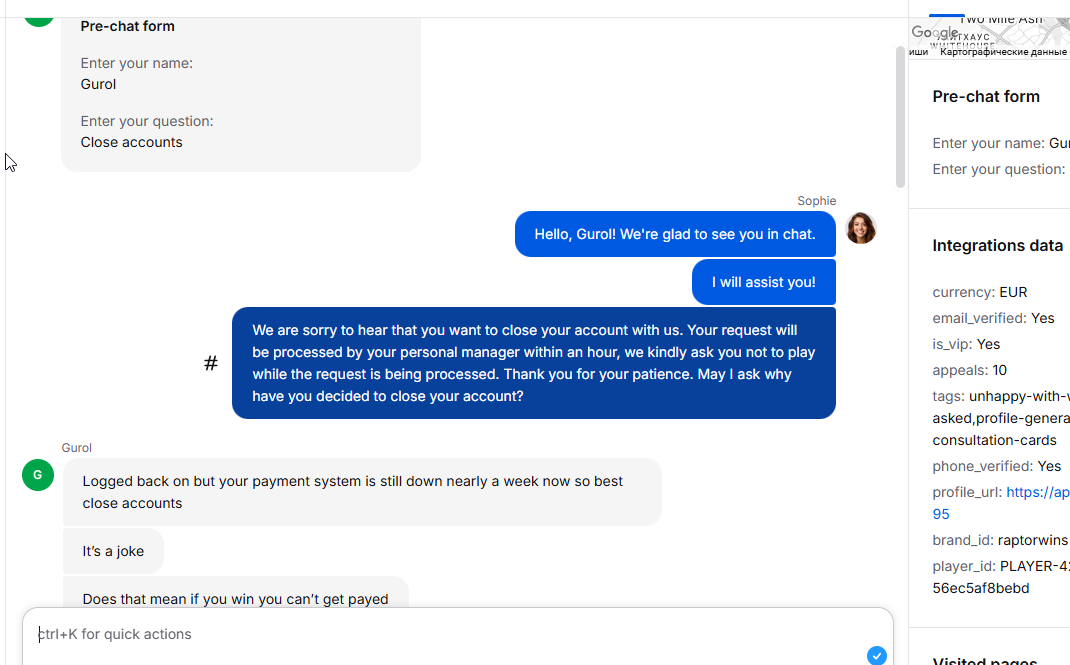1070x665 pixels.
Task: Click the 'Hello, Gurol!' greeting message bubble
Action: [x=675, y=234]
